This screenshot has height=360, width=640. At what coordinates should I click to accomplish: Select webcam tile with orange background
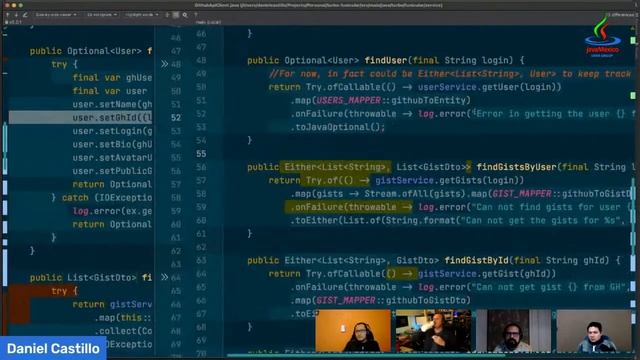[x=353, y=331]
